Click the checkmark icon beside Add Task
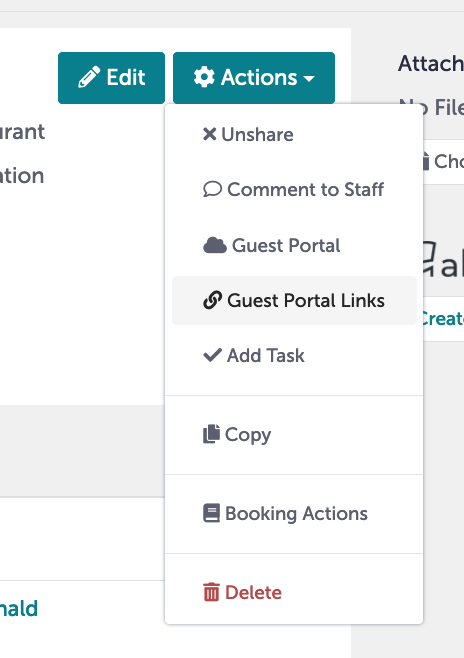Screen dimensions: 464x658 tap(212, 355)
